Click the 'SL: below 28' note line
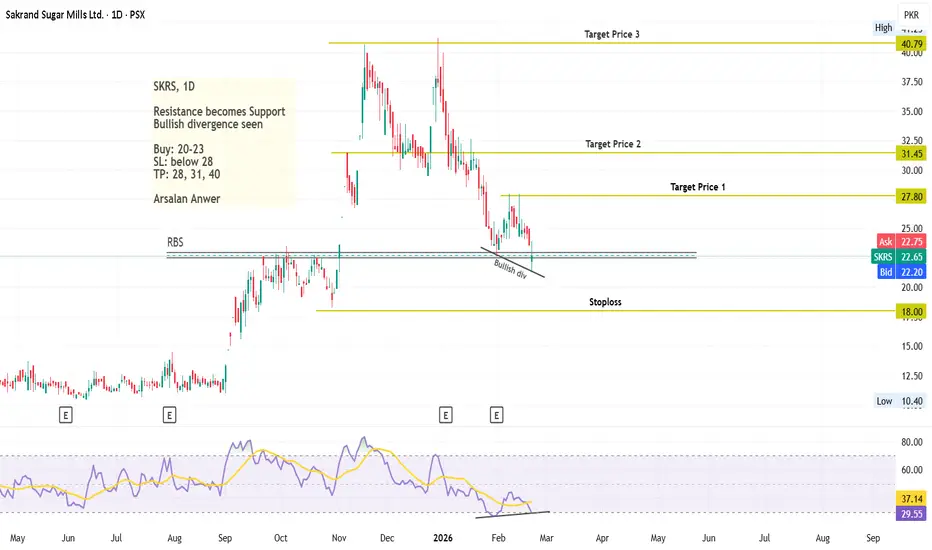Screen dimensions: 932x550 (183, 162)
